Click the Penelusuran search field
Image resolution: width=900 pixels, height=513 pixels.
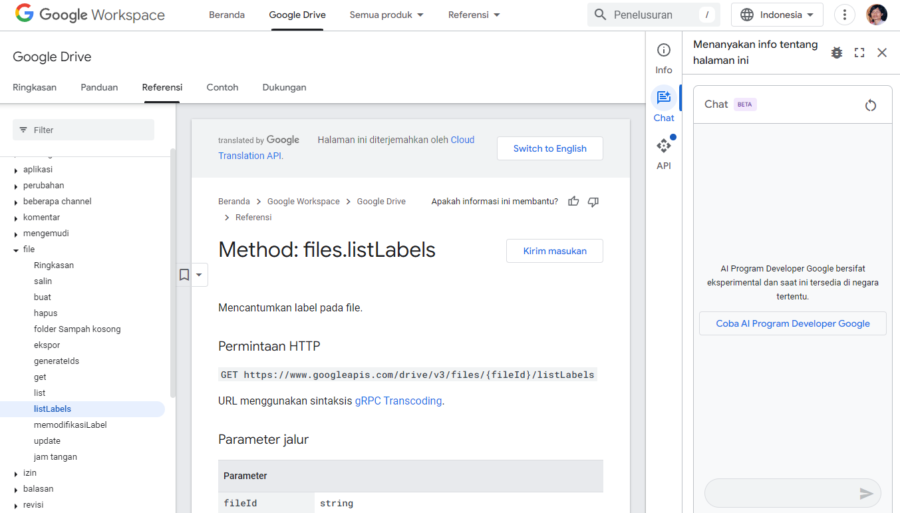tap(655, 15)
